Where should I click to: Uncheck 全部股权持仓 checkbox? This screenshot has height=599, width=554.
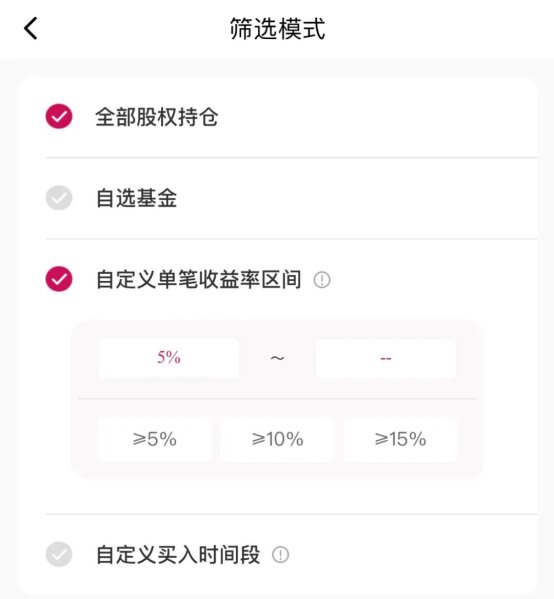[59, 116]
